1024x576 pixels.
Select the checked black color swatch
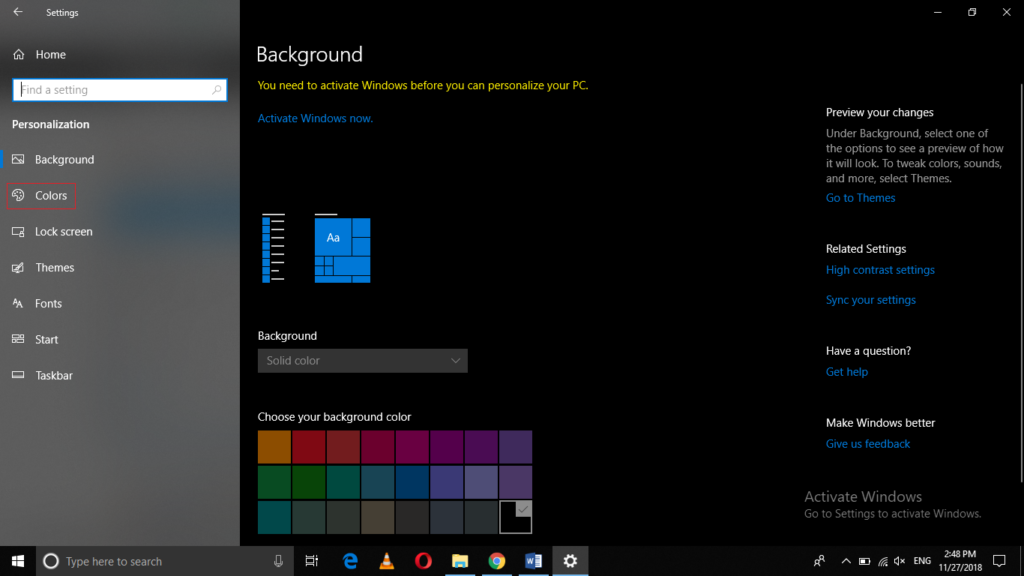pos(515,517)
